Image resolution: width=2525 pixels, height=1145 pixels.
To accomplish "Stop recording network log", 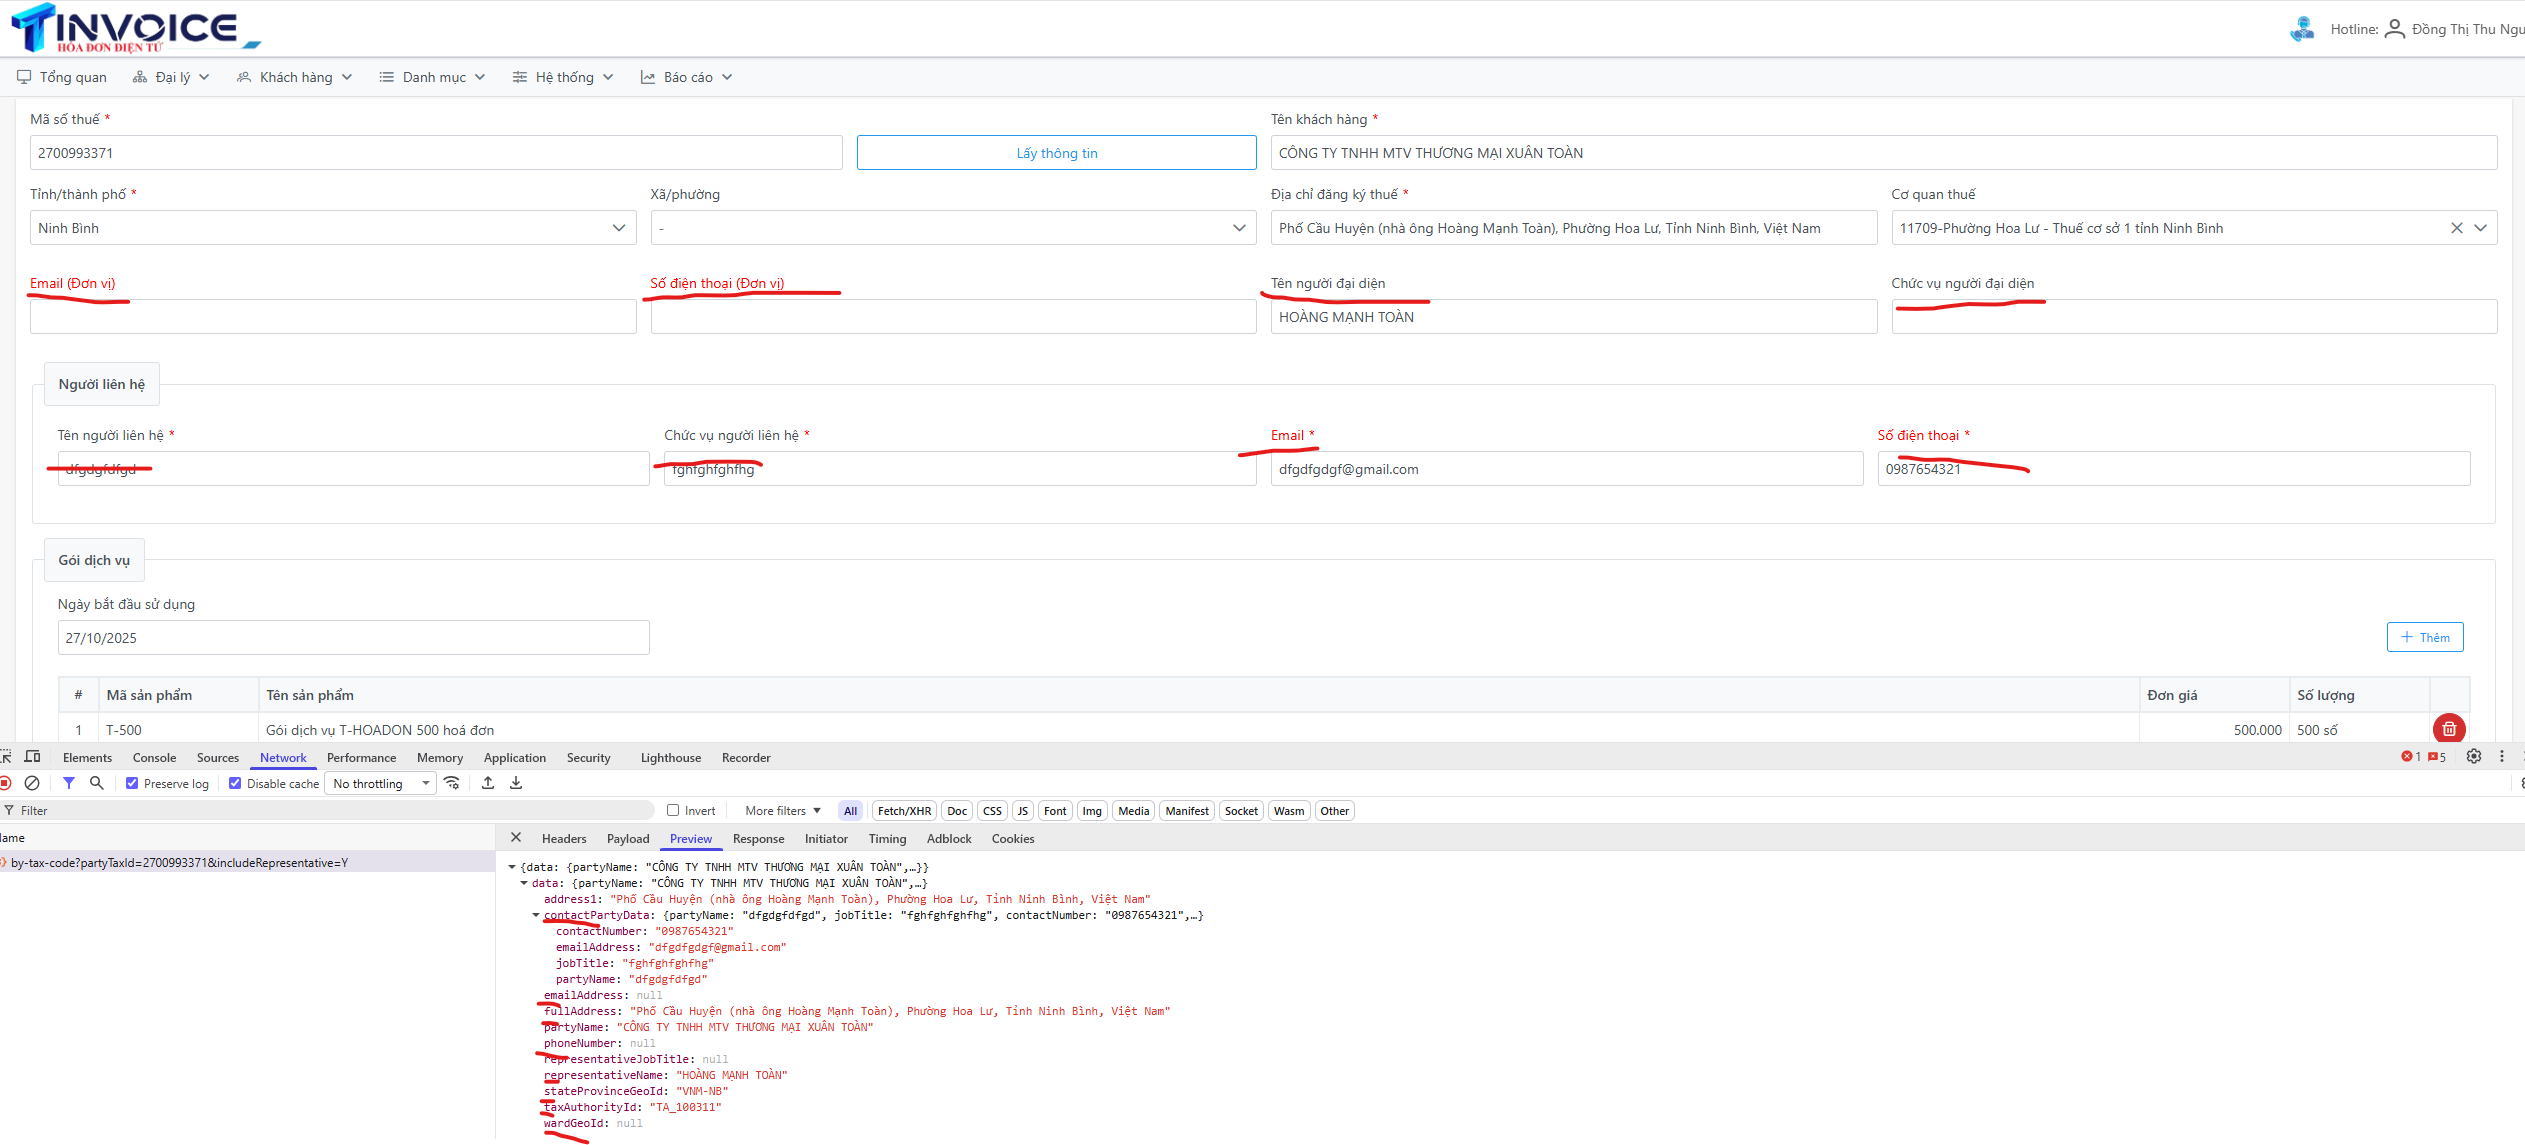I will pos(5,783).
